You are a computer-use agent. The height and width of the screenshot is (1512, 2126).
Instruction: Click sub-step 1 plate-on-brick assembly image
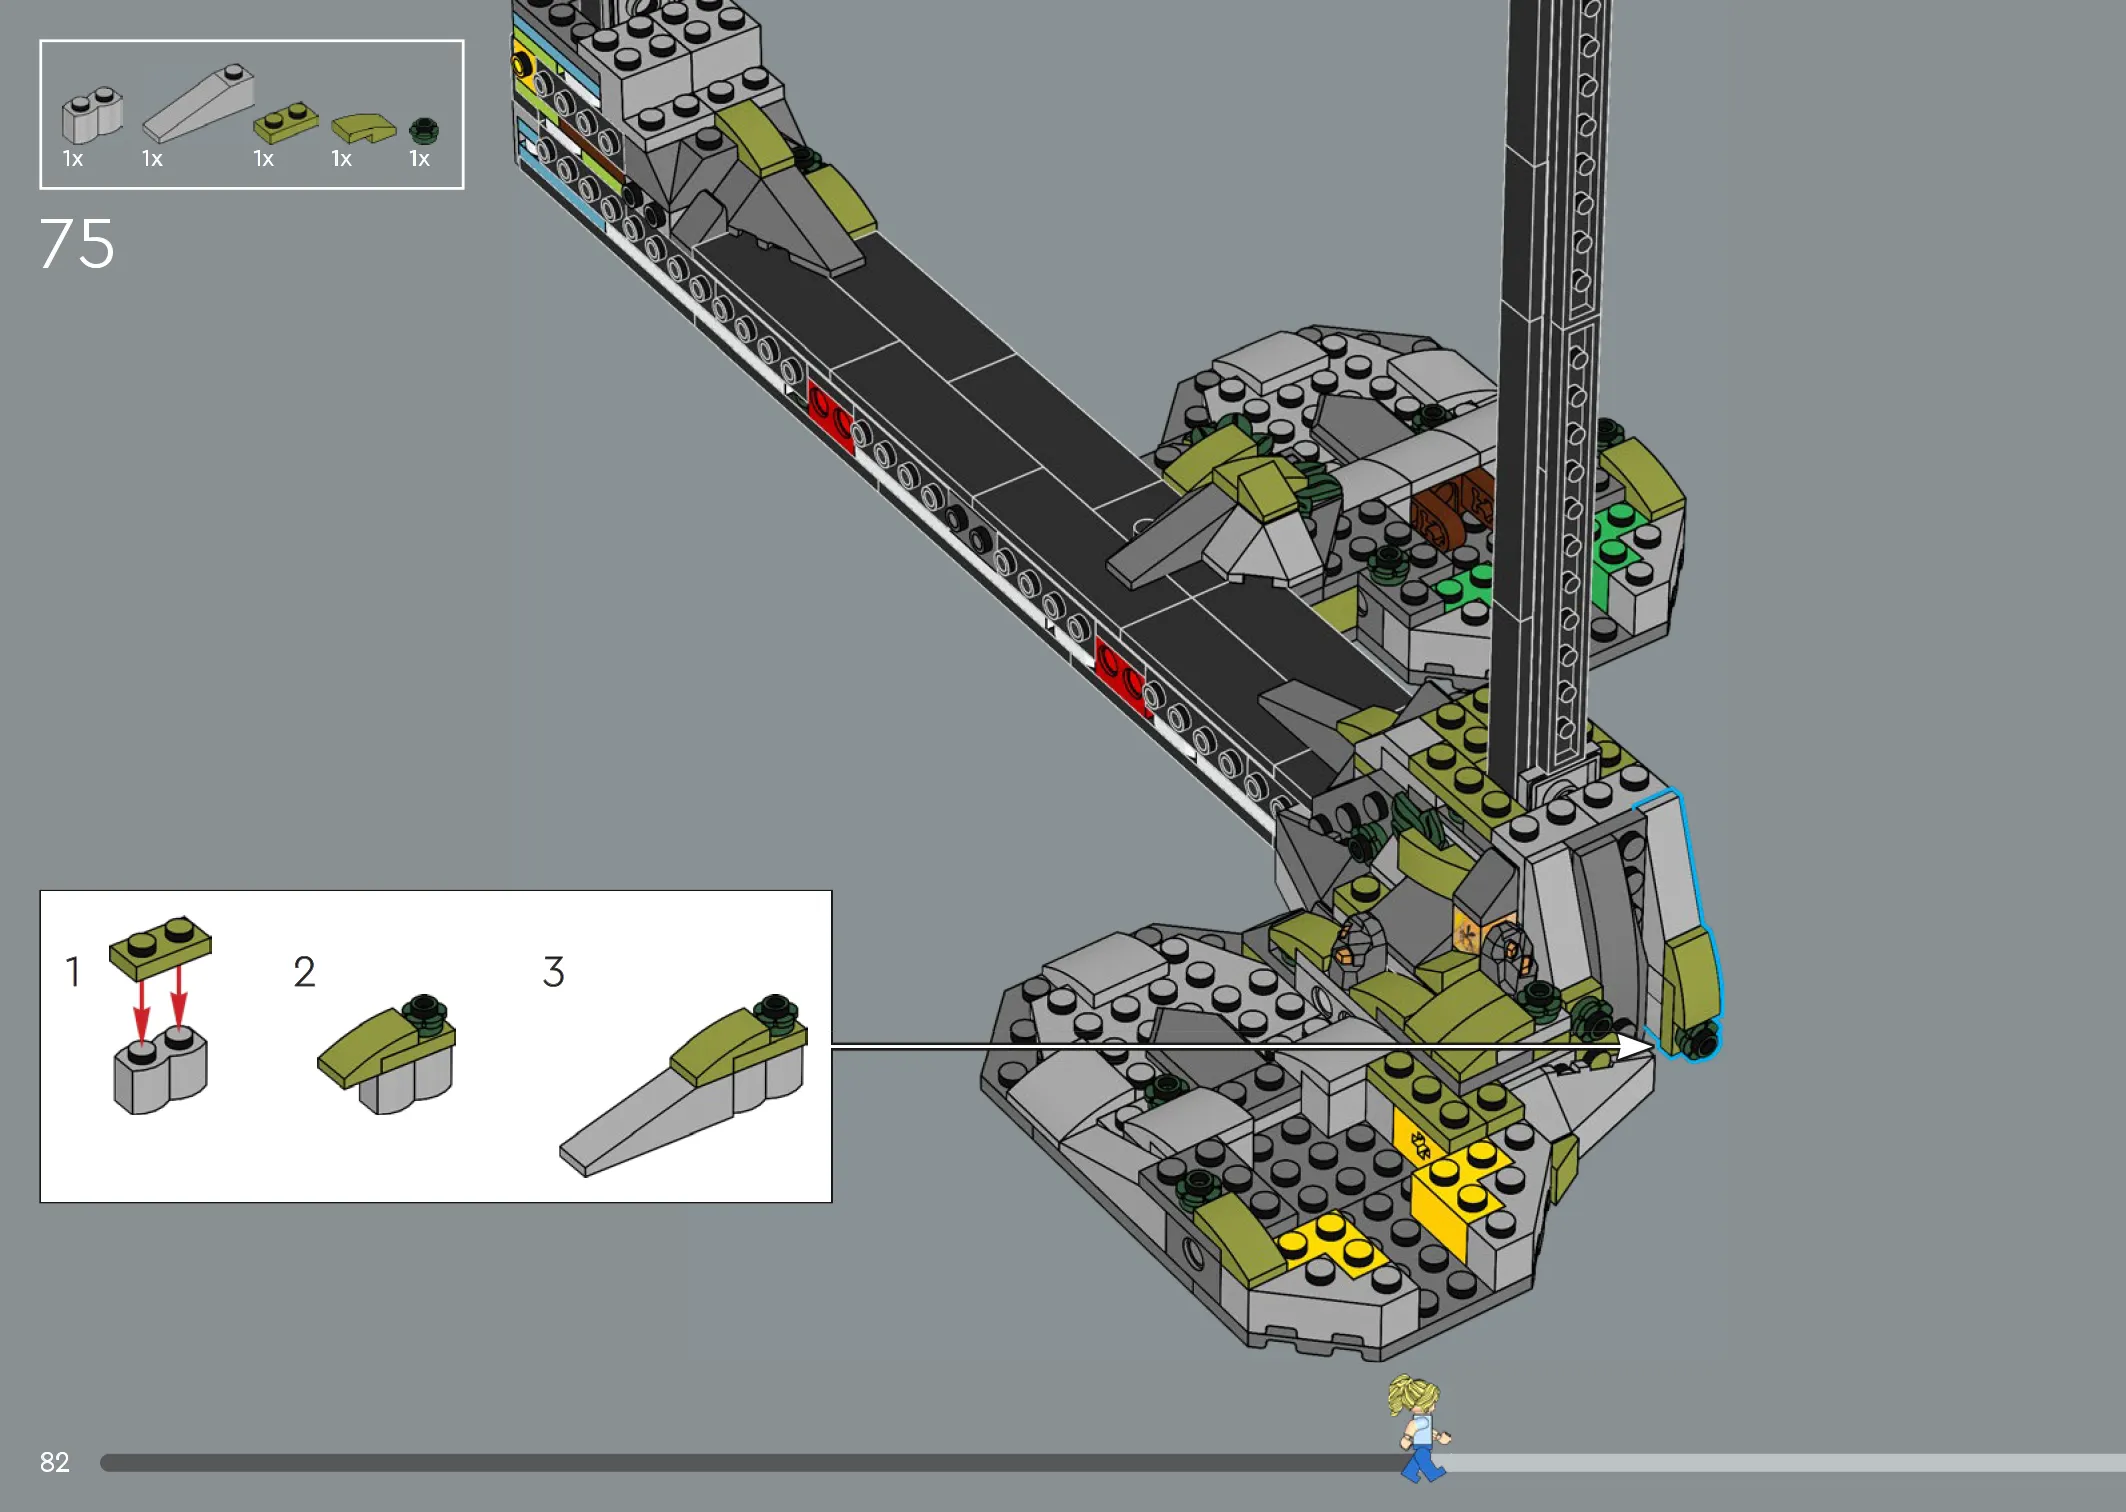pyautogui.click(x=160, y=1015)
